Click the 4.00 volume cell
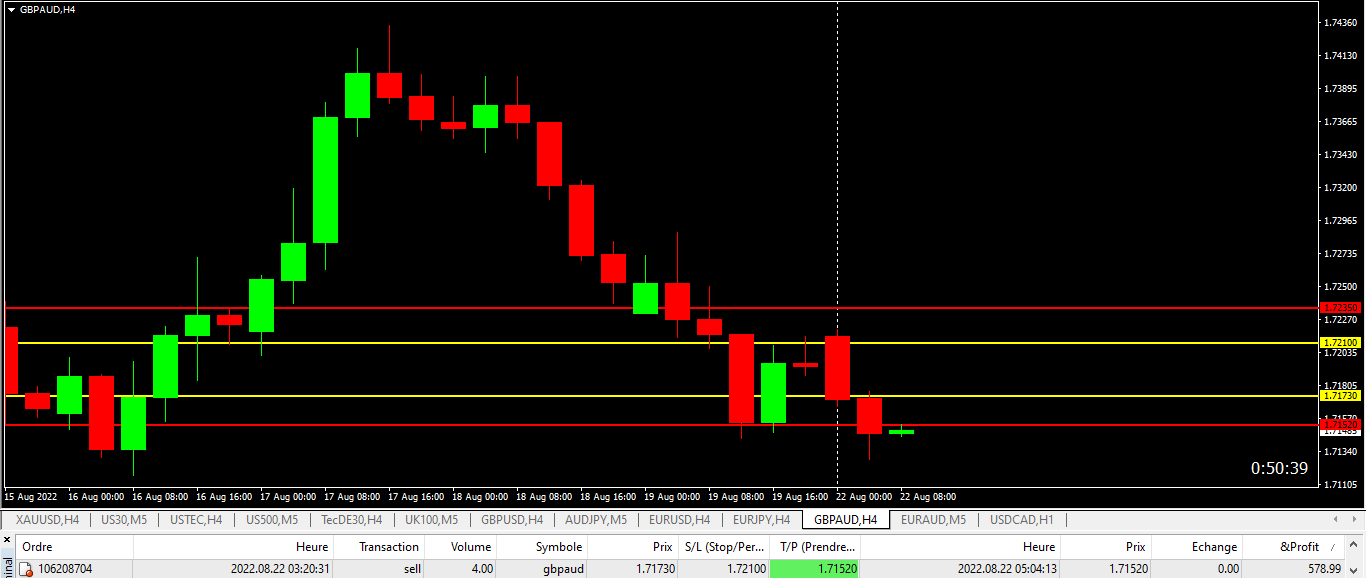The height and width of the screenshot is (578, 1366). point(460,569)
